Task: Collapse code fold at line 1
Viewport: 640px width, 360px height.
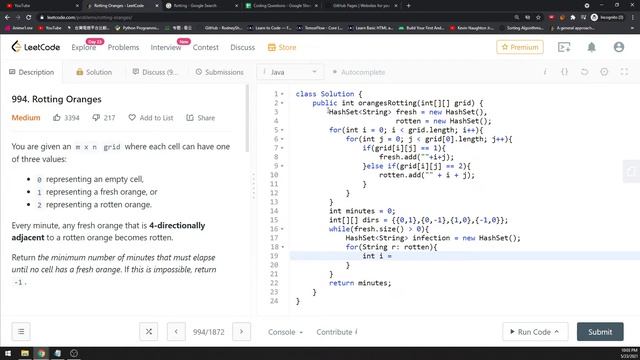Action: [x=282, y=94]
